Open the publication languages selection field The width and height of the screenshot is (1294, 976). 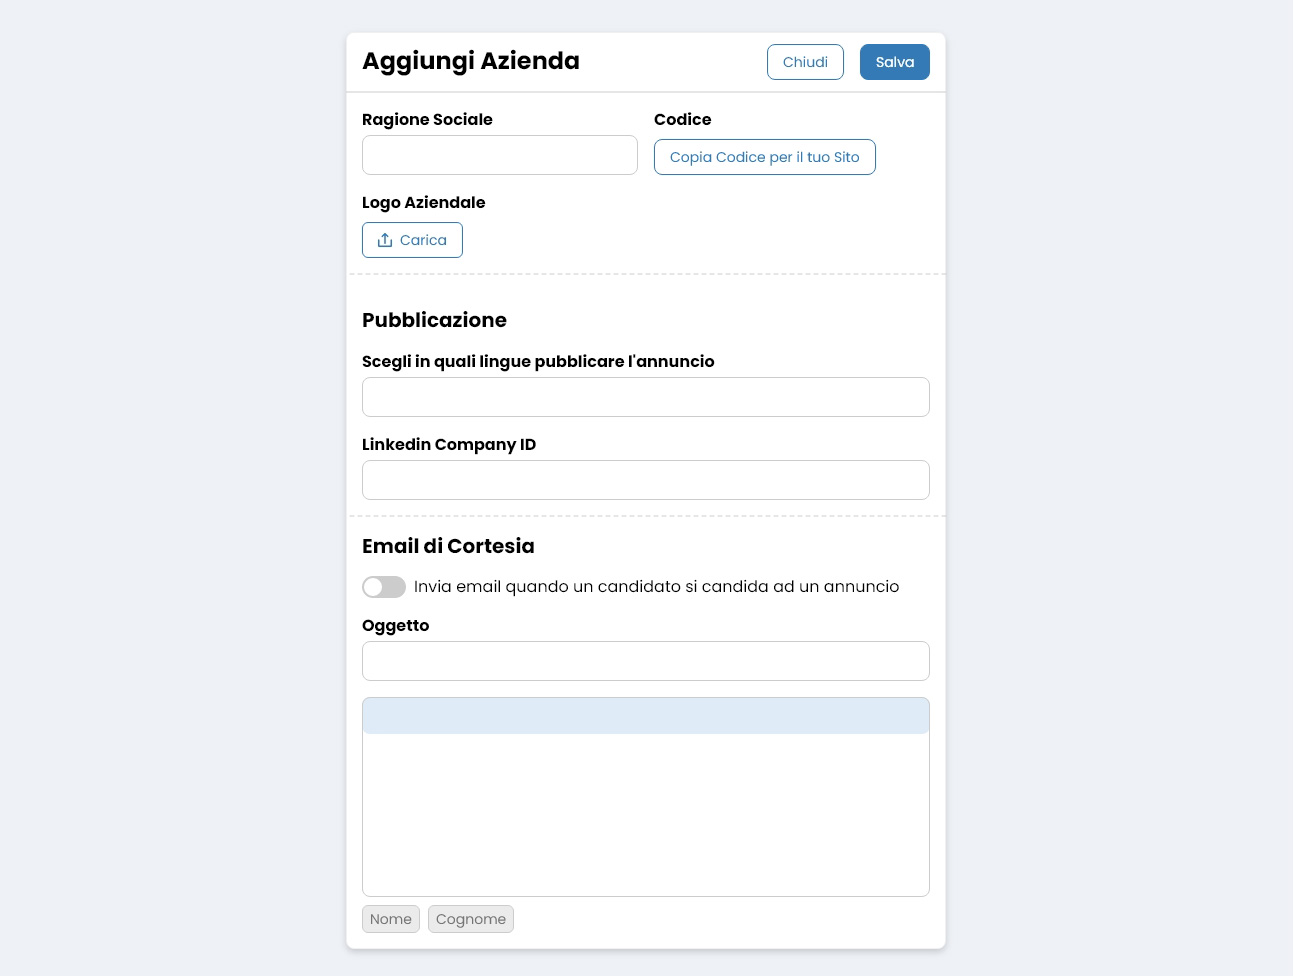[x=645, y=397]
